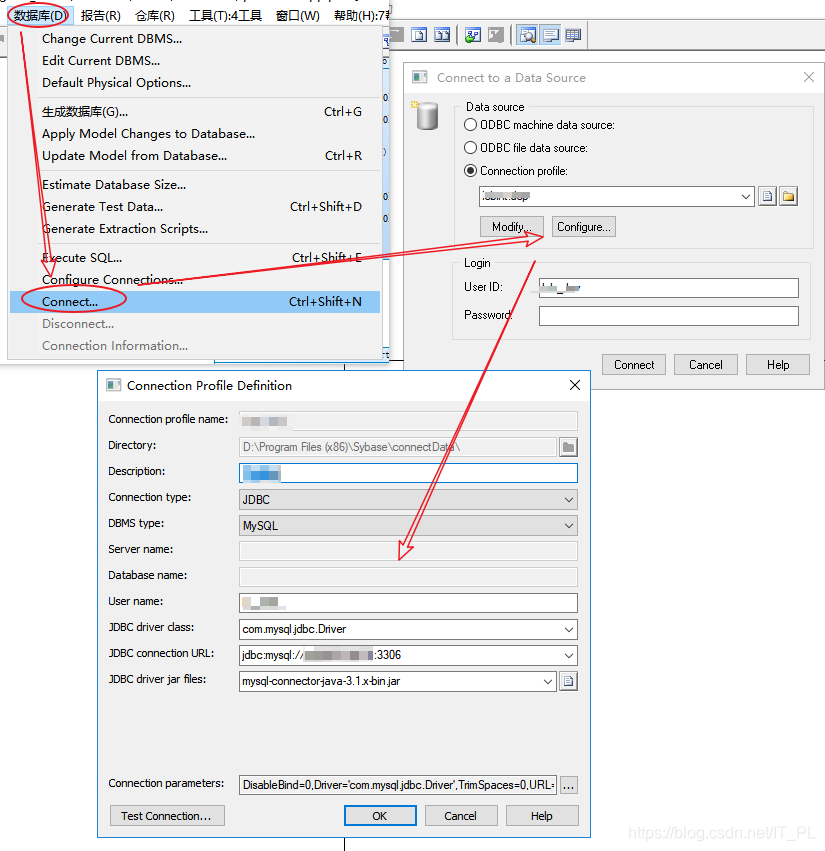This screenshot has width=825, height=851.
Task: Expand the DBMS type MySQL dropdown
Action: [x=568, y=525]
